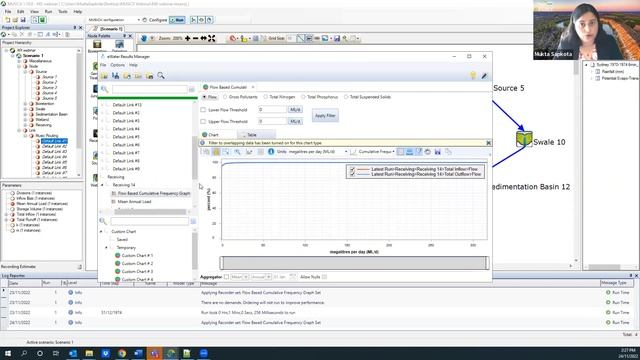Enable the Upper Flow Threshold checkbox
Image resolution: width=640 pixels, height=360 pixels.
(203, 121)
